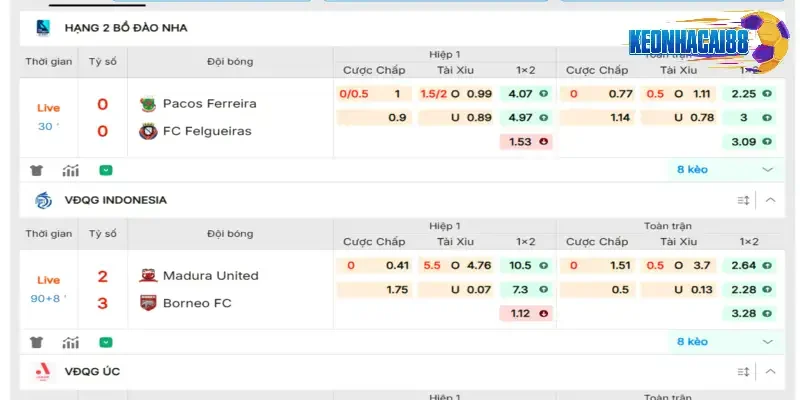Expand 8 kèo dropdown for Madura United match
Image resolution: width=800 pixels, height=400 pixels.
point(768,342)
